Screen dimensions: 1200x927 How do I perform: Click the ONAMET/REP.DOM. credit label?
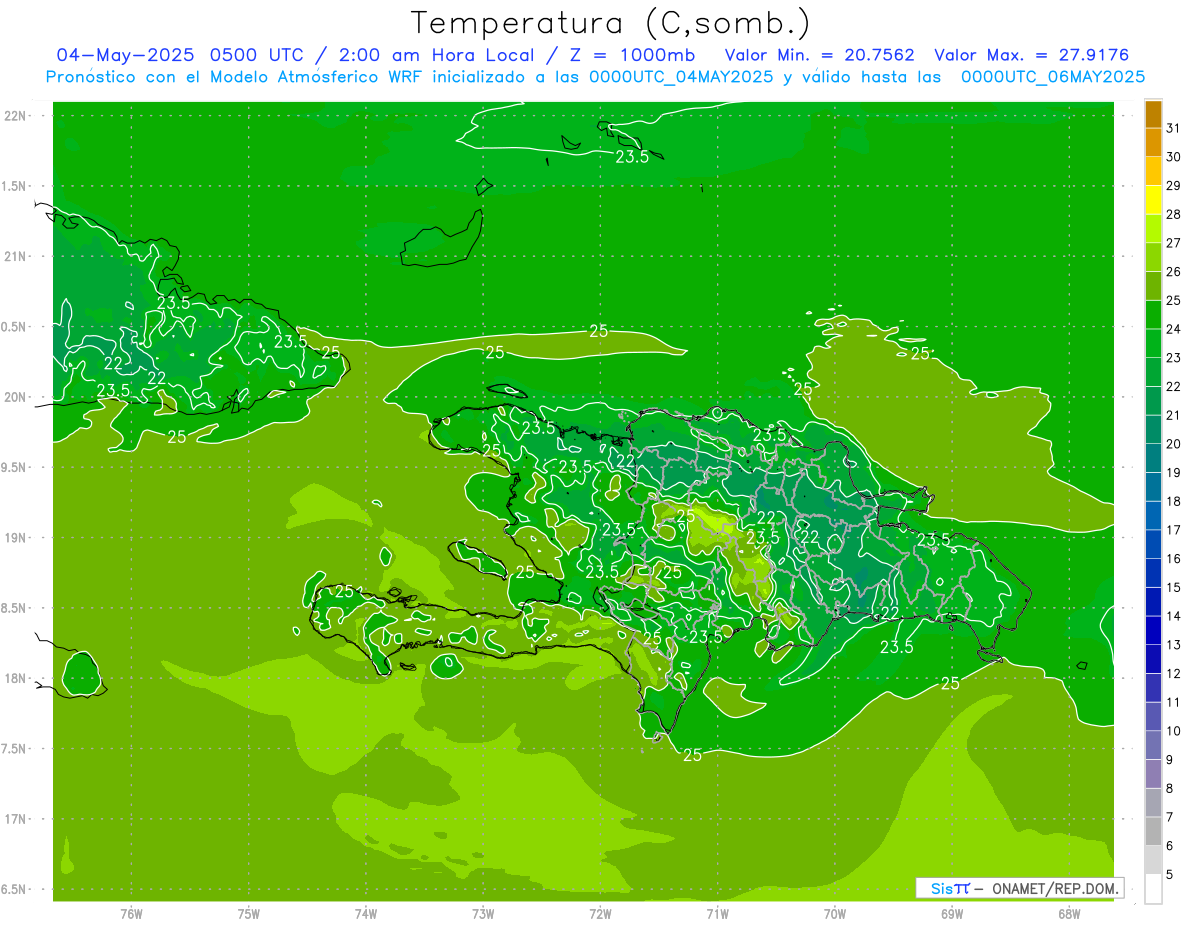[x=1057, y=888]
